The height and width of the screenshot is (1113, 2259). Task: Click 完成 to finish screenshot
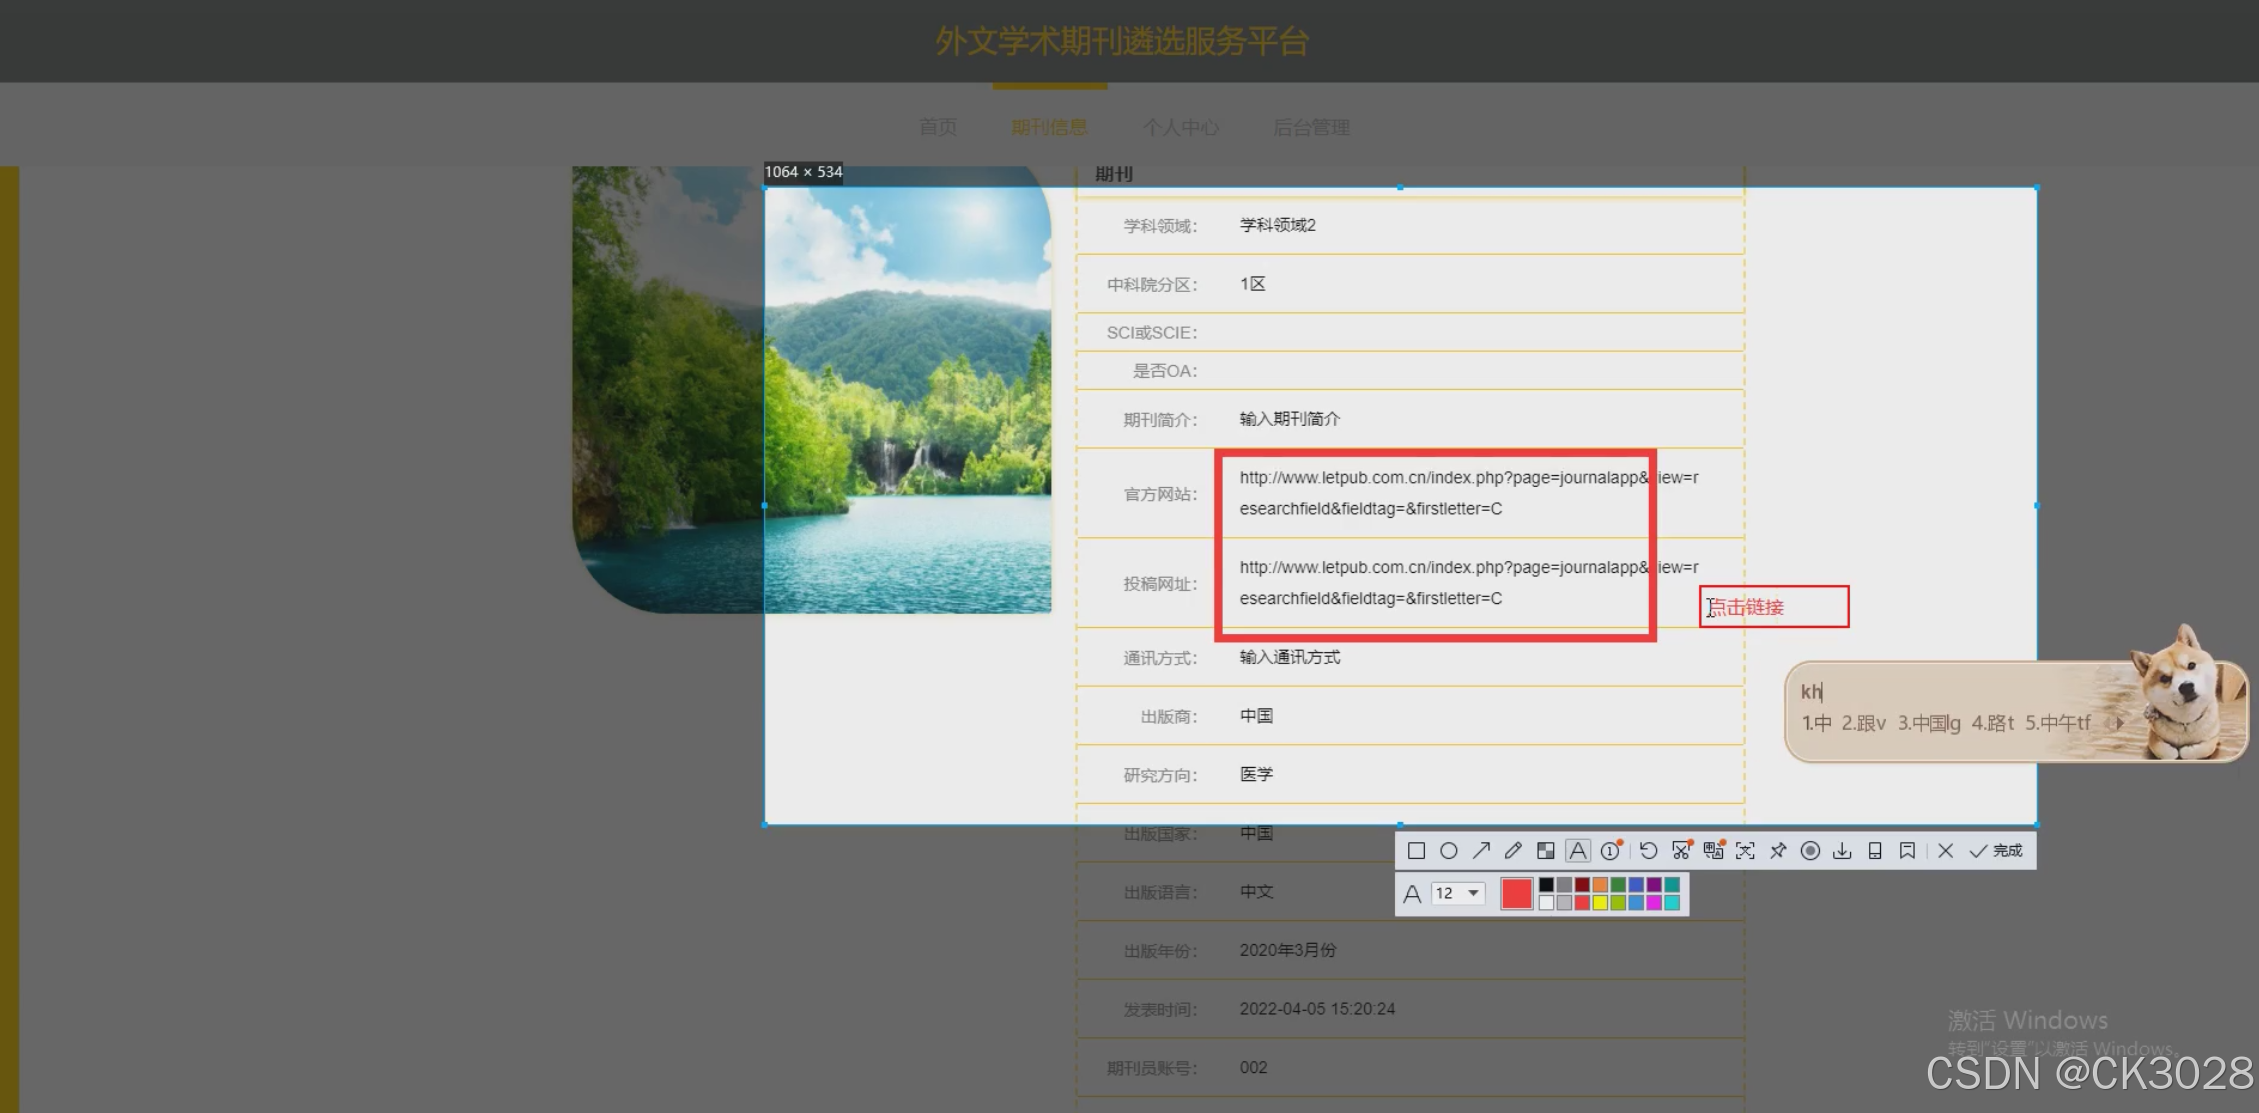1996,851
